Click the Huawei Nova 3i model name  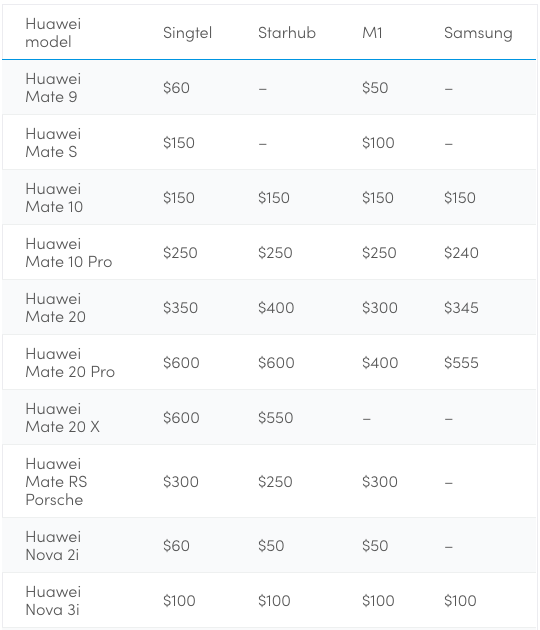53,601
